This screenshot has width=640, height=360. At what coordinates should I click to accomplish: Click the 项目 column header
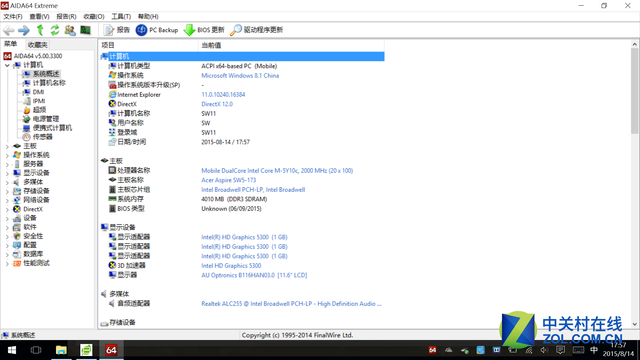tap(148, 45)
